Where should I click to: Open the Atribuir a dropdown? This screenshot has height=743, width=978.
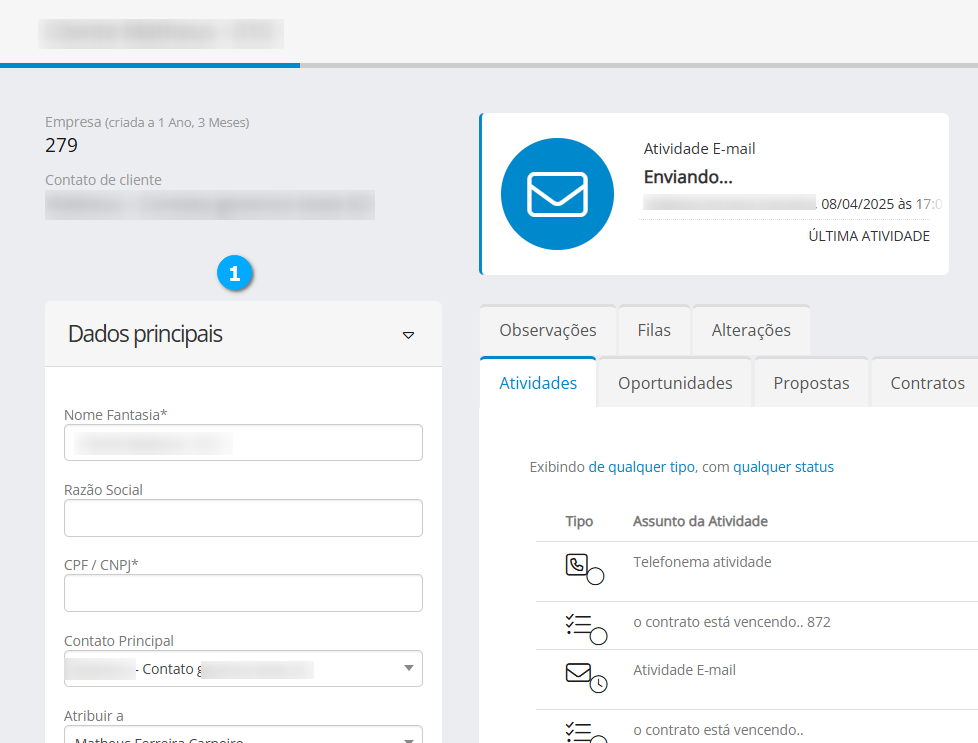tap(408, 738)
